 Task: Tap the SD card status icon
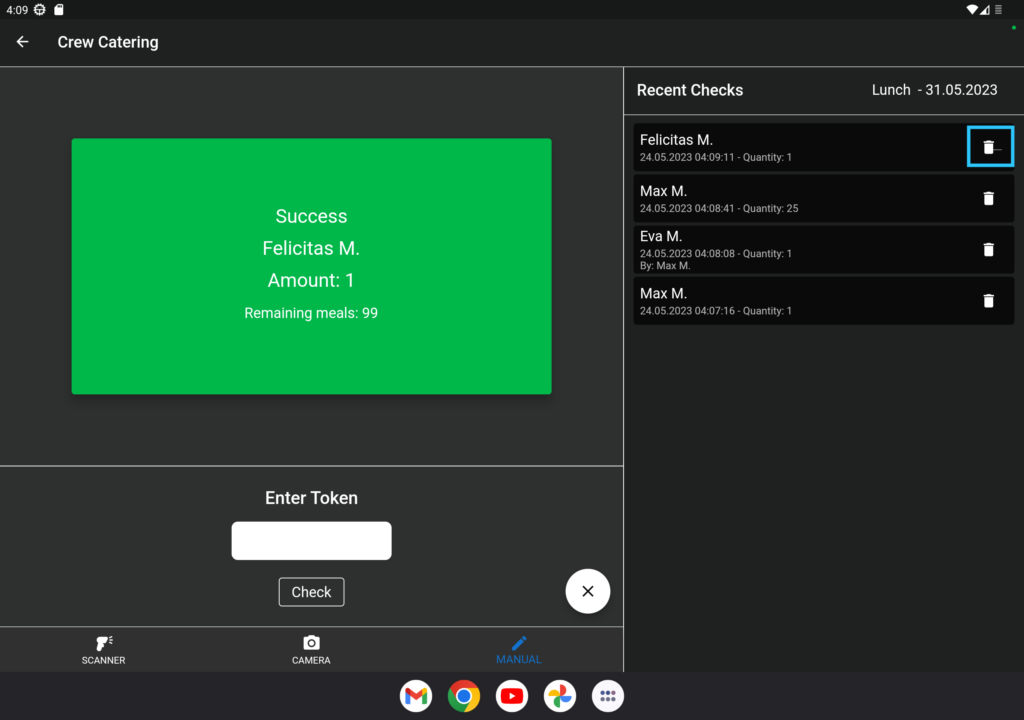pyautogui.click(x=59, y=10)
